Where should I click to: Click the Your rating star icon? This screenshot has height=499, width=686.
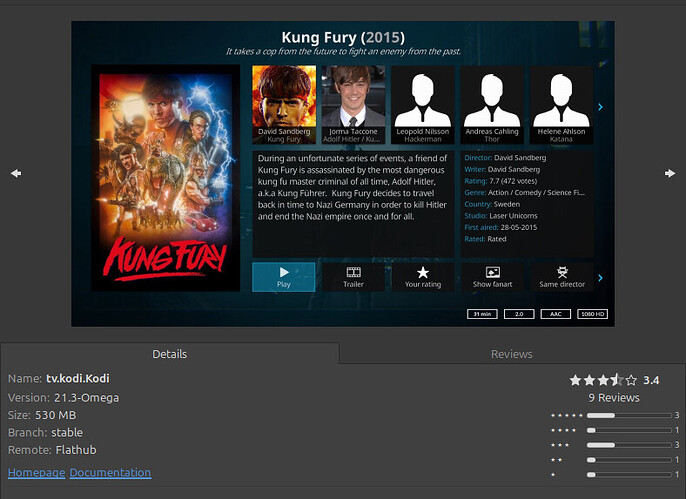(x=423, y=272)
